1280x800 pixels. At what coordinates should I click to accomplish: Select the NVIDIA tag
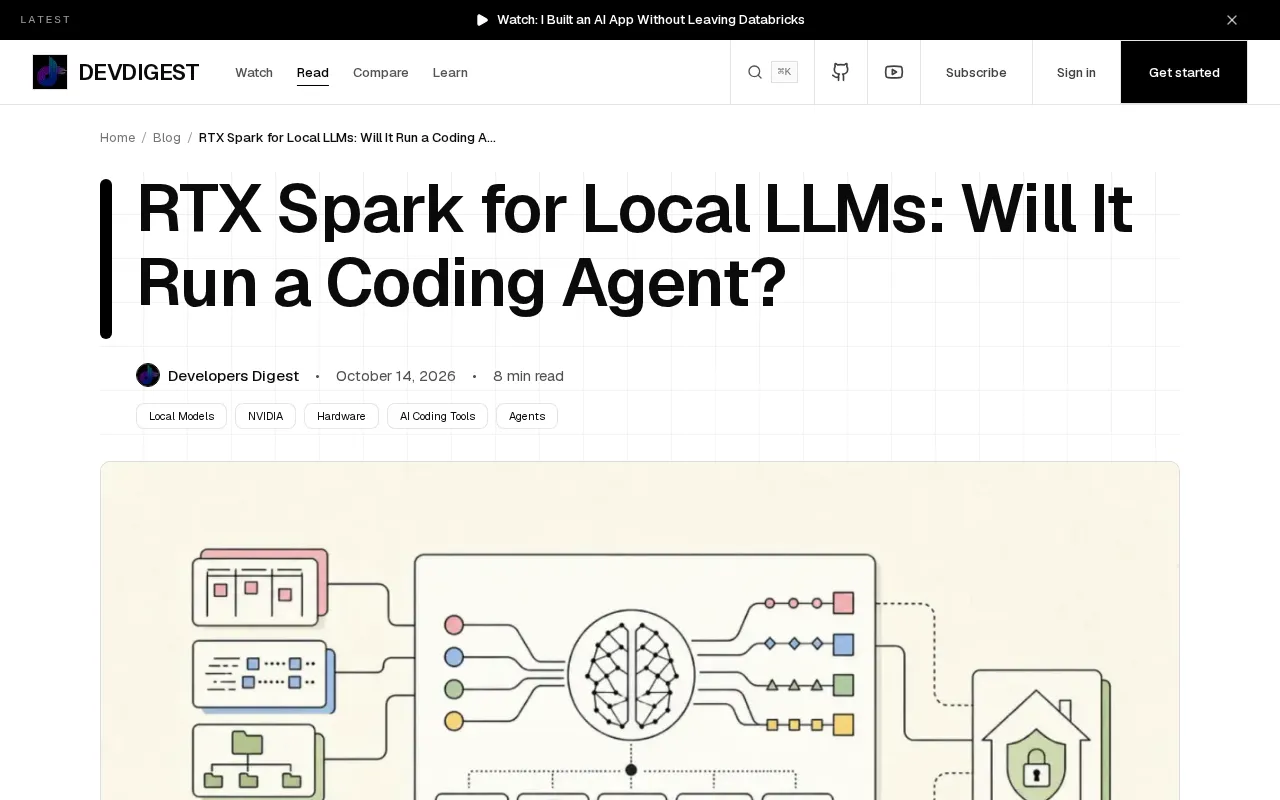(265, 416)
